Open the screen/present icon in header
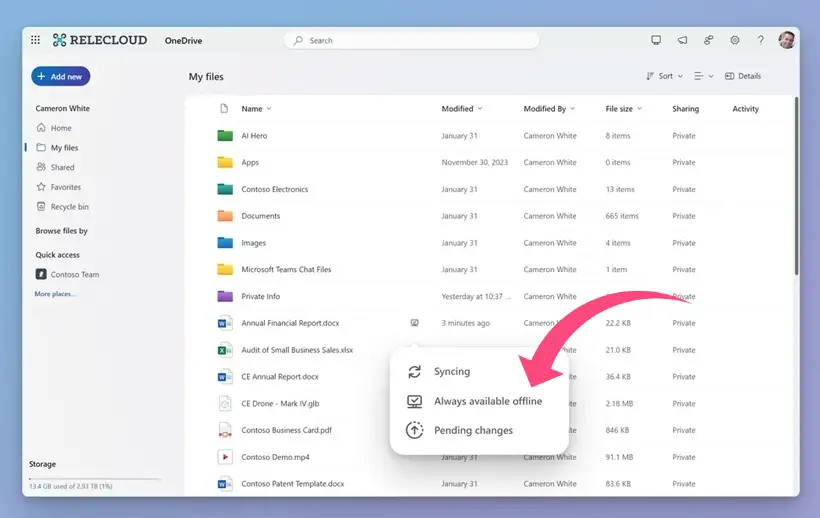This screenshot has height=518, width=820. [x=656, y=40]
